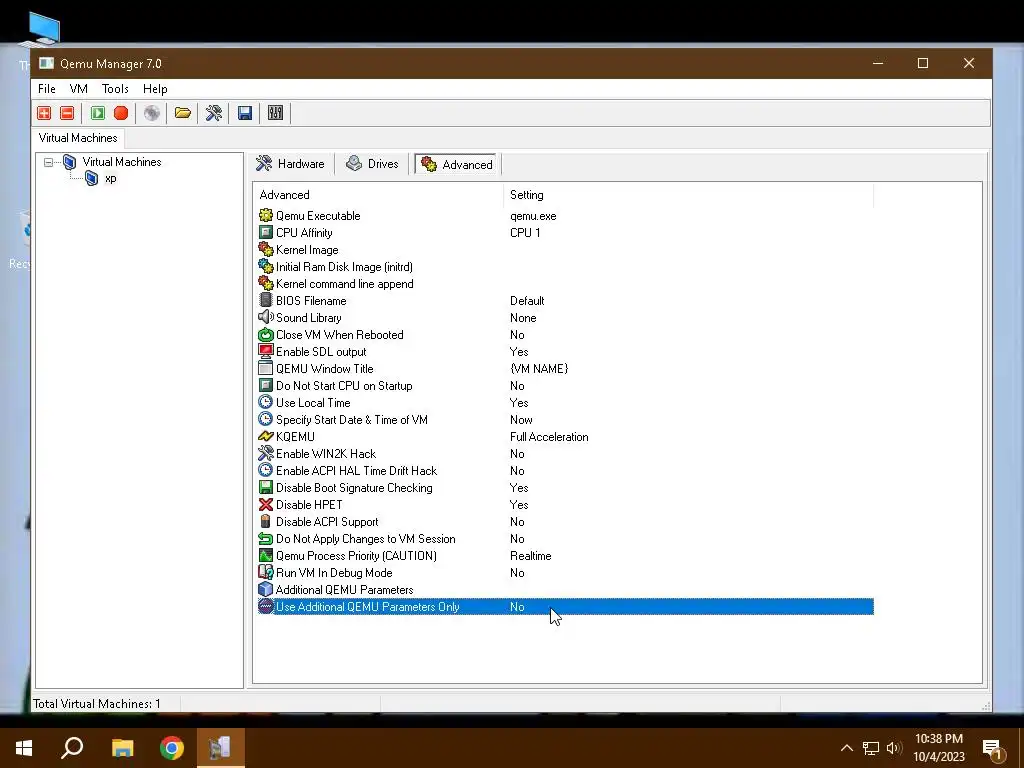Stop the VM with red stop icon
Viewport: 1024px width, 768px height.
[x=121, y=113]
